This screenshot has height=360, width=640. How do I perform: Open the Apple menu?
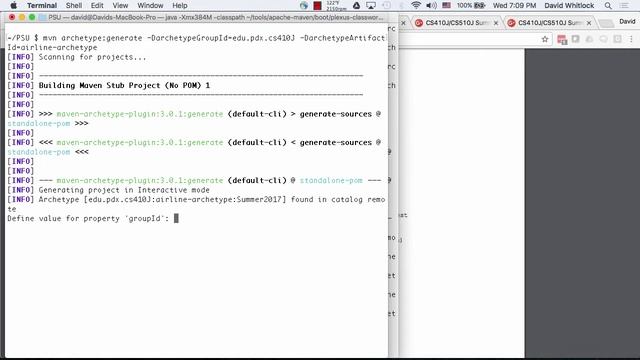click(x=13, y=5)
